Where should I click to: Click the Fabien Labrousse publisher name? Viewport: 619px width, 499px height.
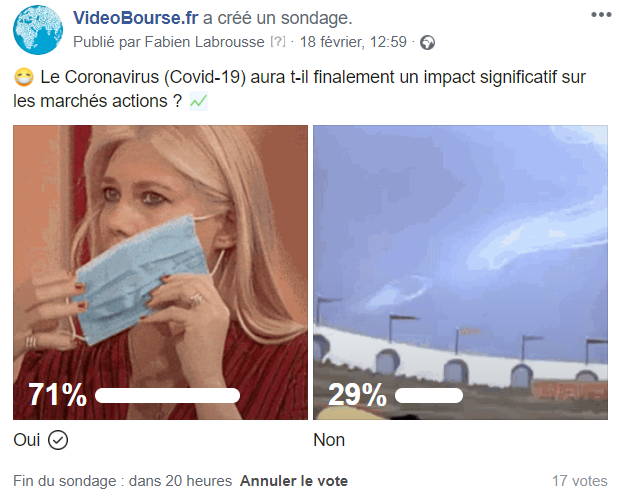204,42
